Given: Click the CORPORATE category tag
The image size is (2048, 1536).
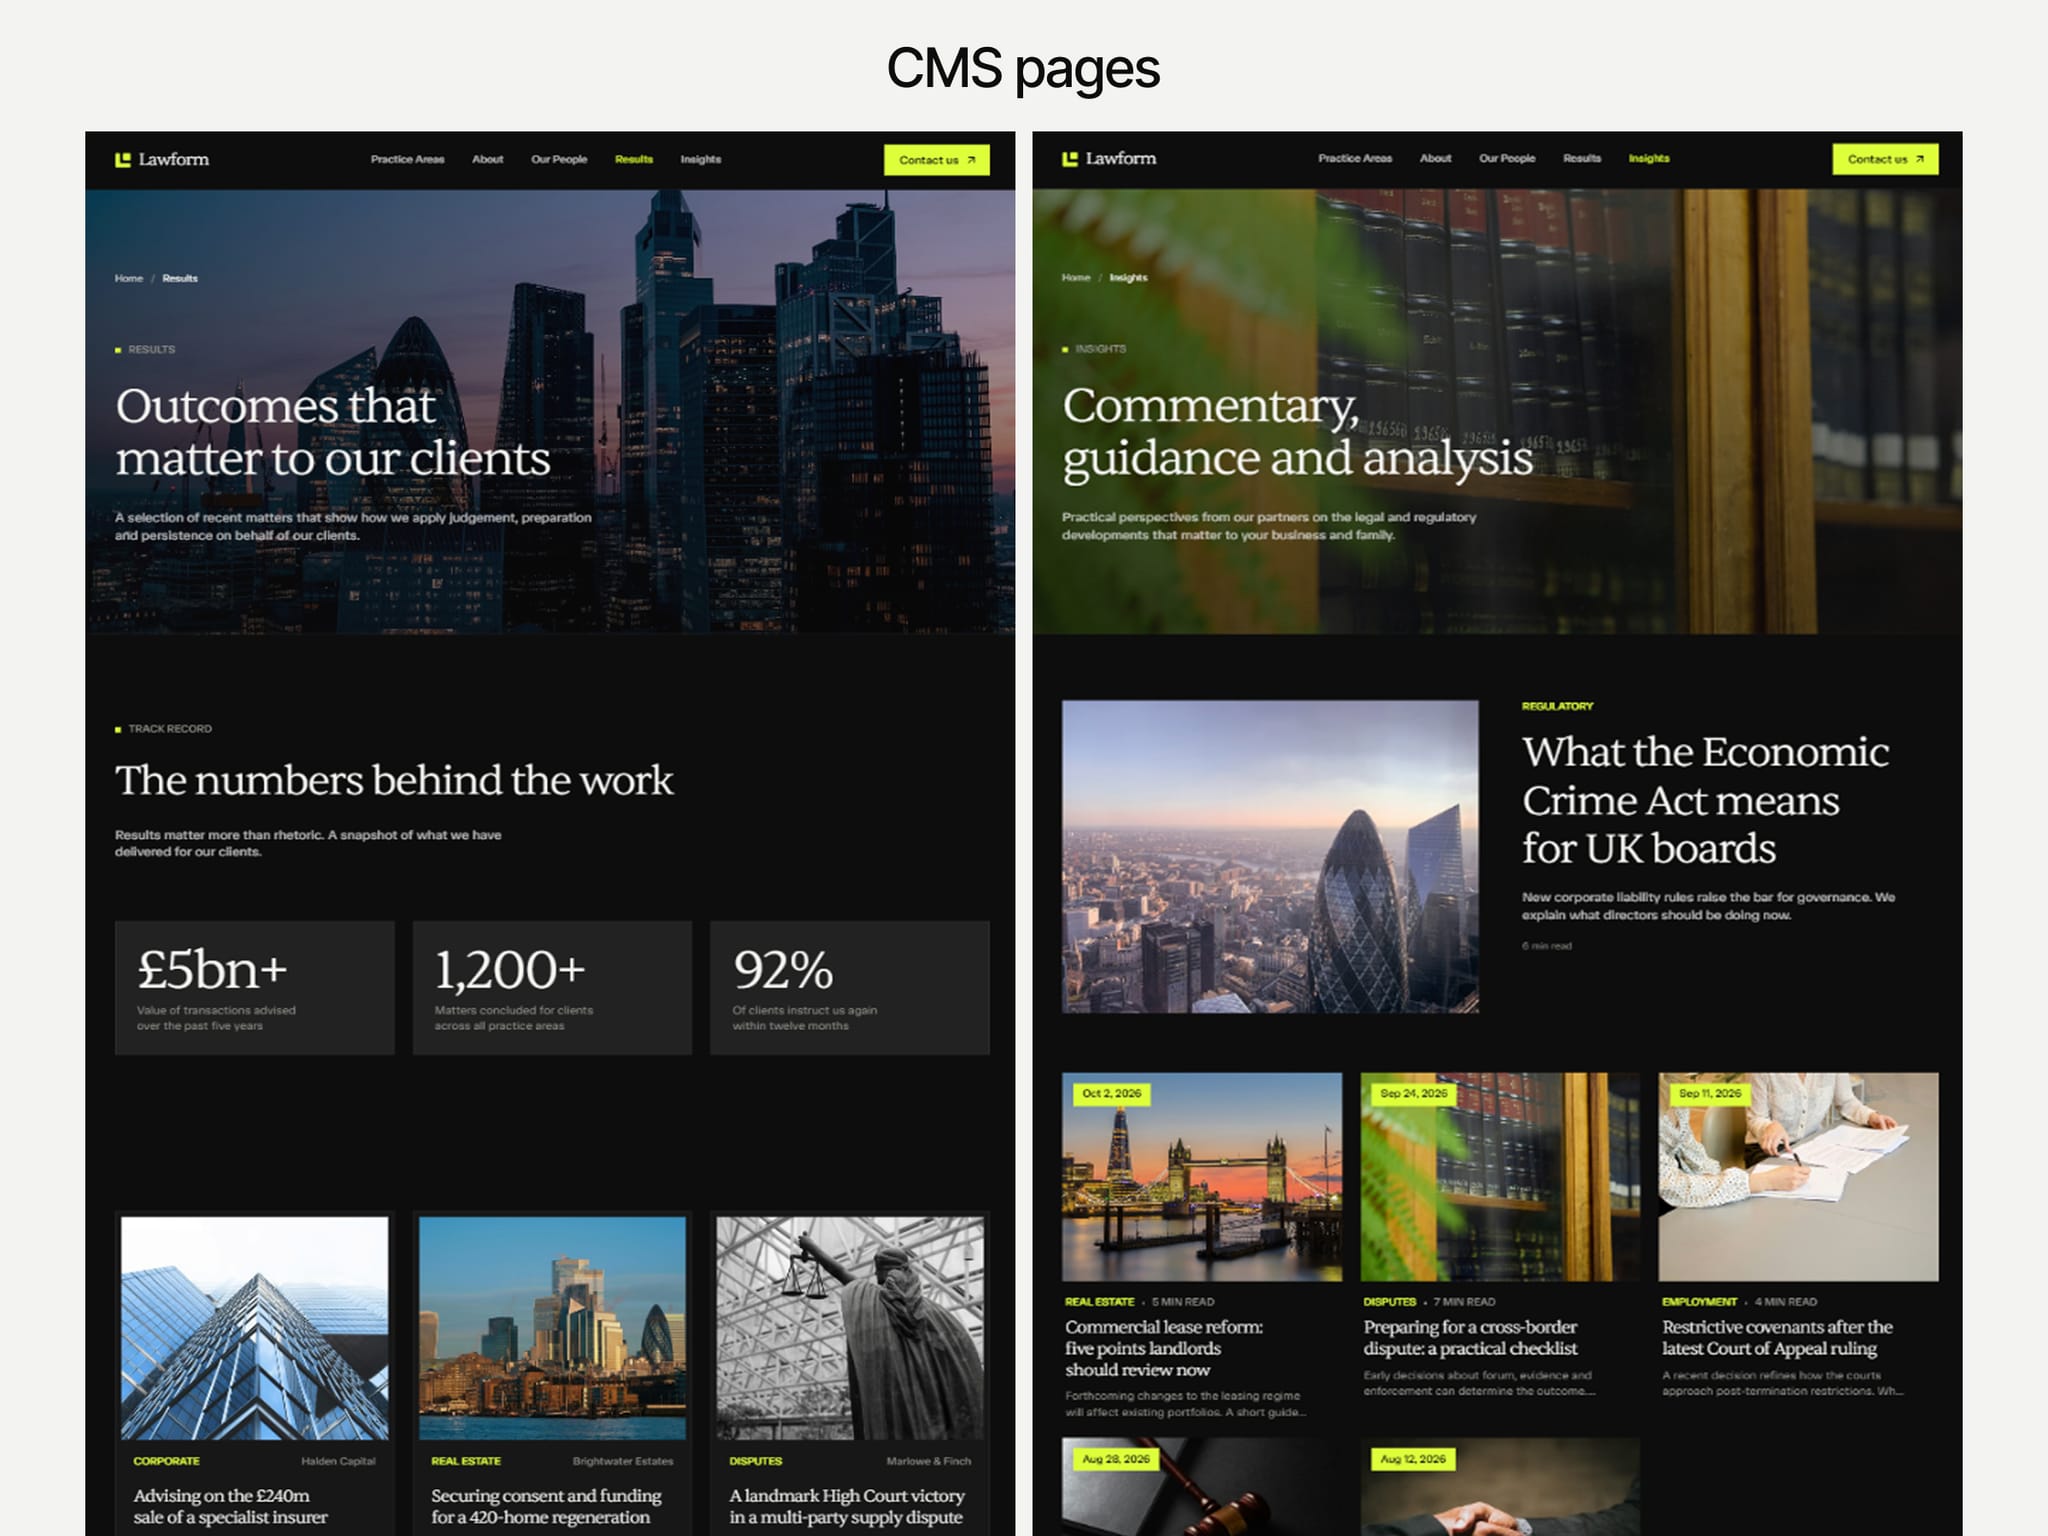Looking at the screenshot, I should tap(167, 1461).
